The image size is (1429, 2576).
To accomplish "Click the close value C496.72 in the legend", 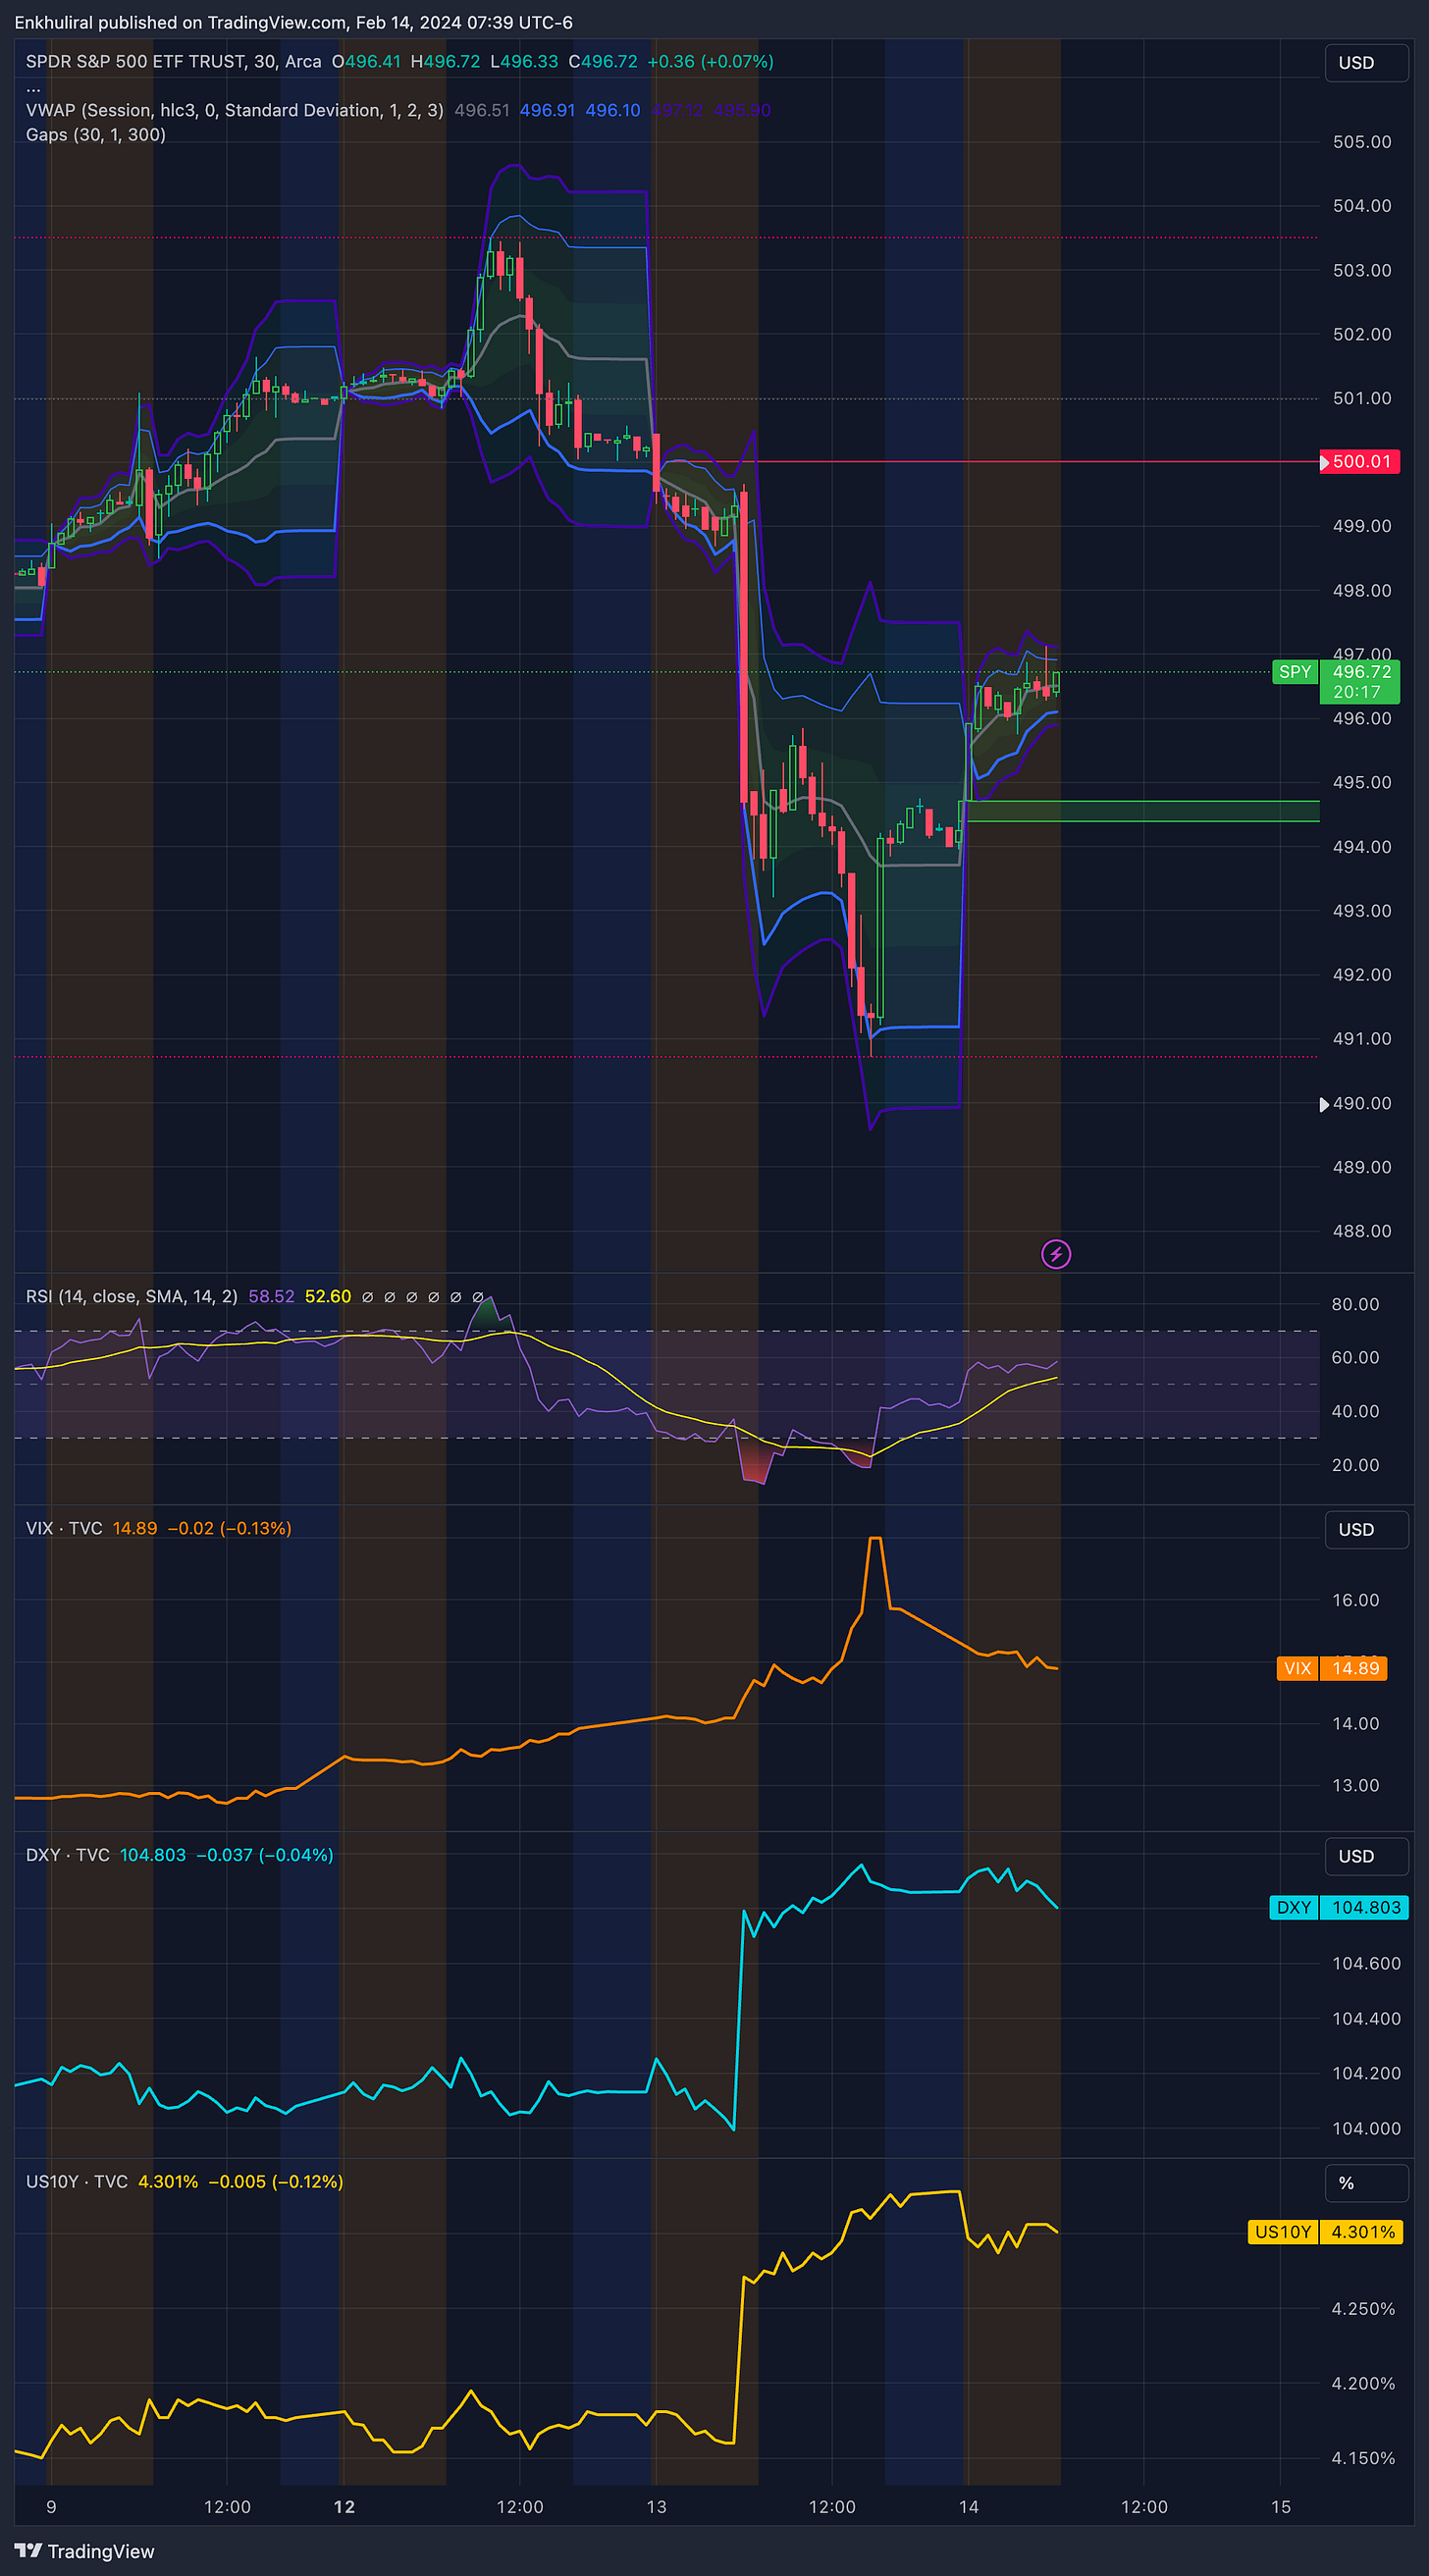I will coord(603,62).
